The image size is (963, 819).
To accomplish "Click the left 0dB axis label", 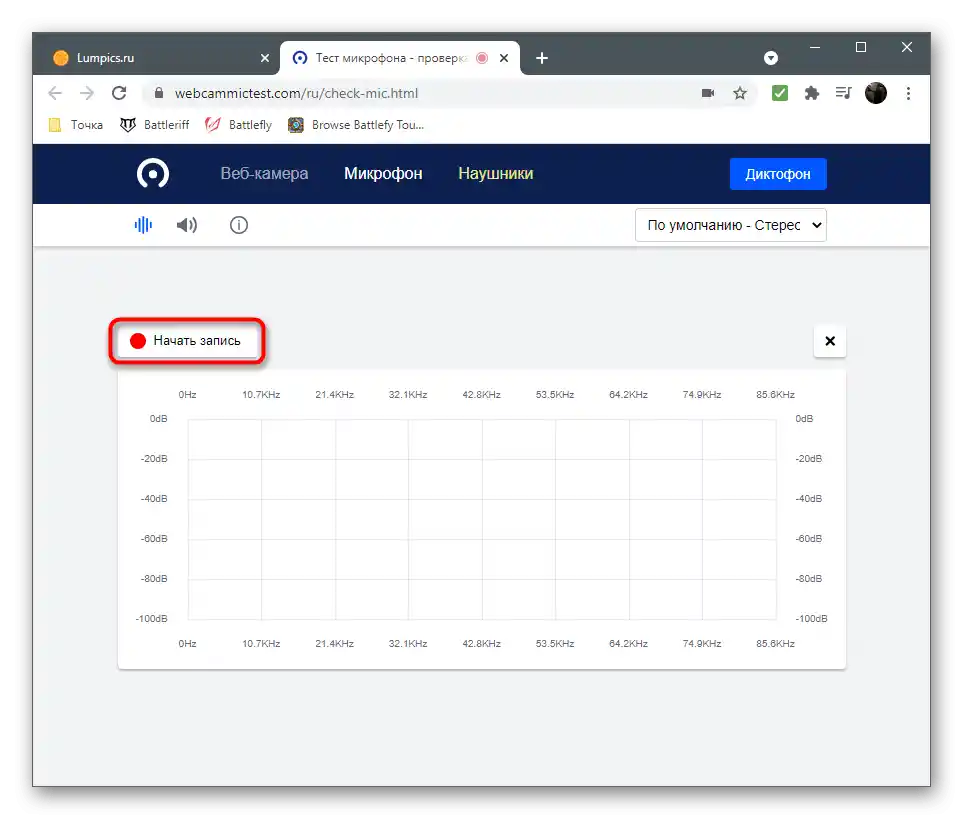I will tap(158, 419).
